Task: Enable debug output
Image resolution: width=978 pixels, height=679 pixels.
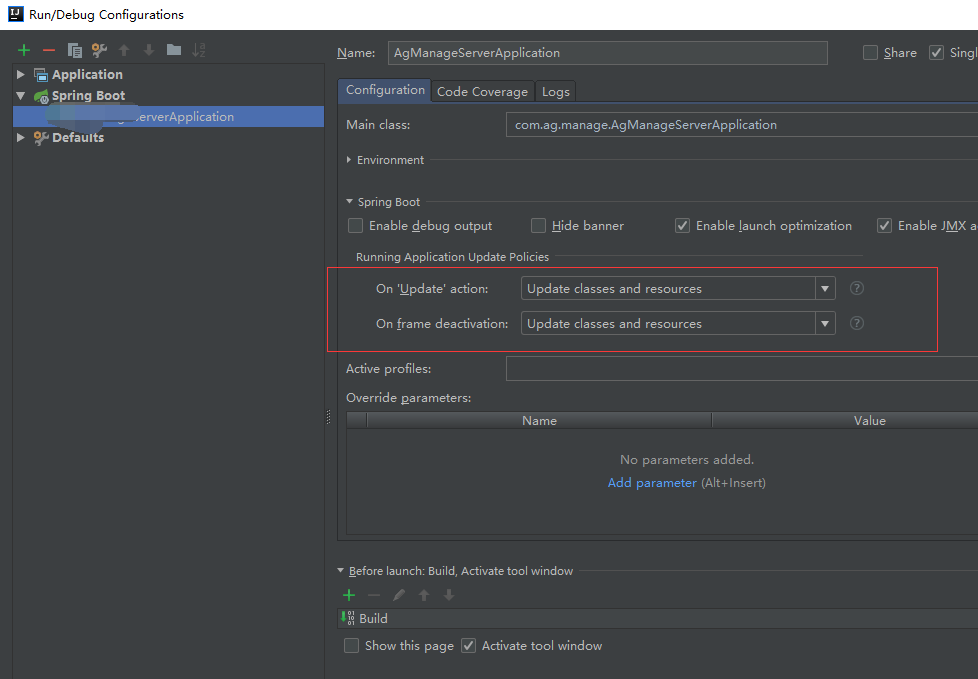Action: (x=355, y=225)
